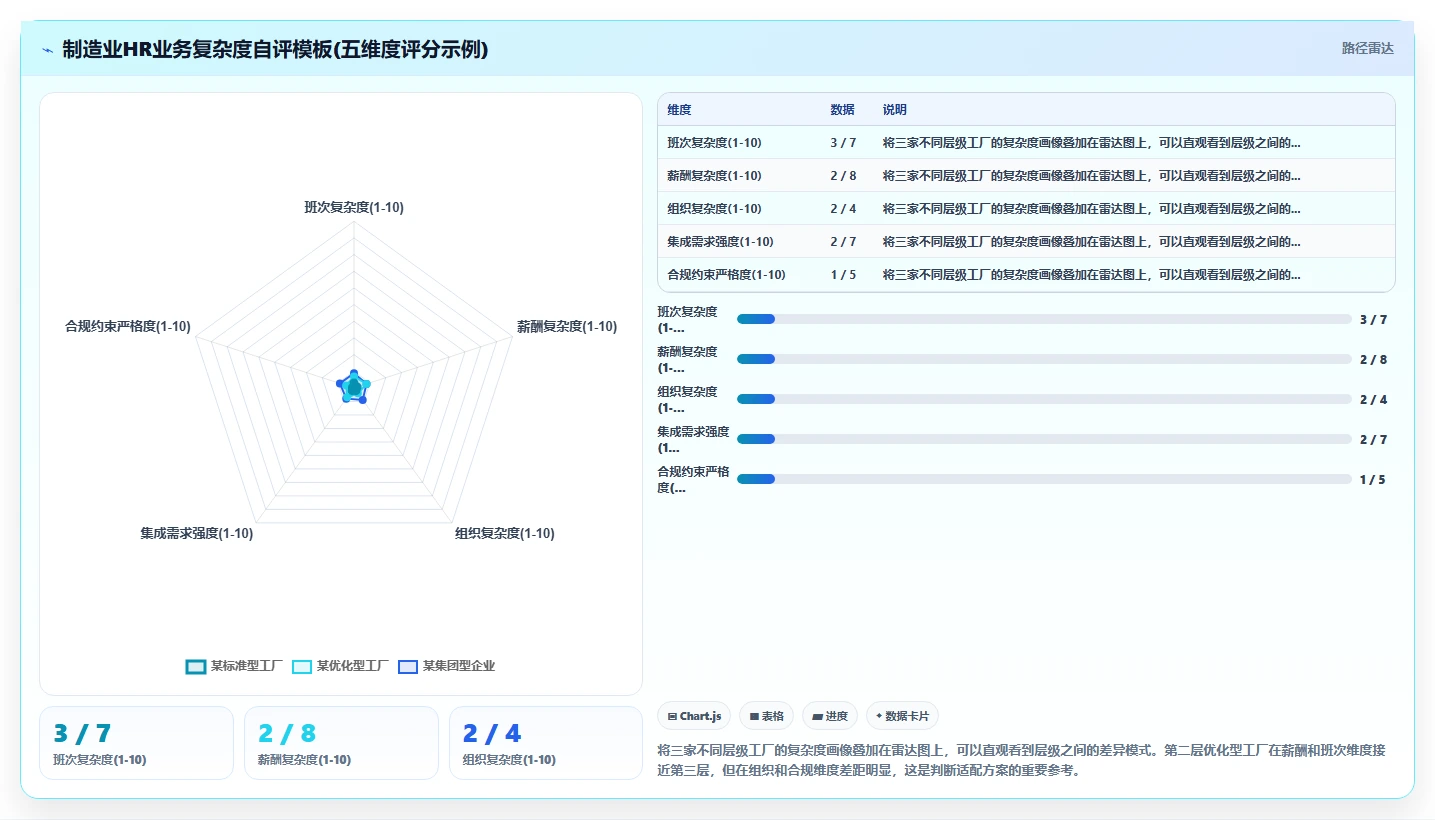This screenshot has width=1435, height=820.
Task: Click the 3 / 7 table cell
Action: coord(843,143)
